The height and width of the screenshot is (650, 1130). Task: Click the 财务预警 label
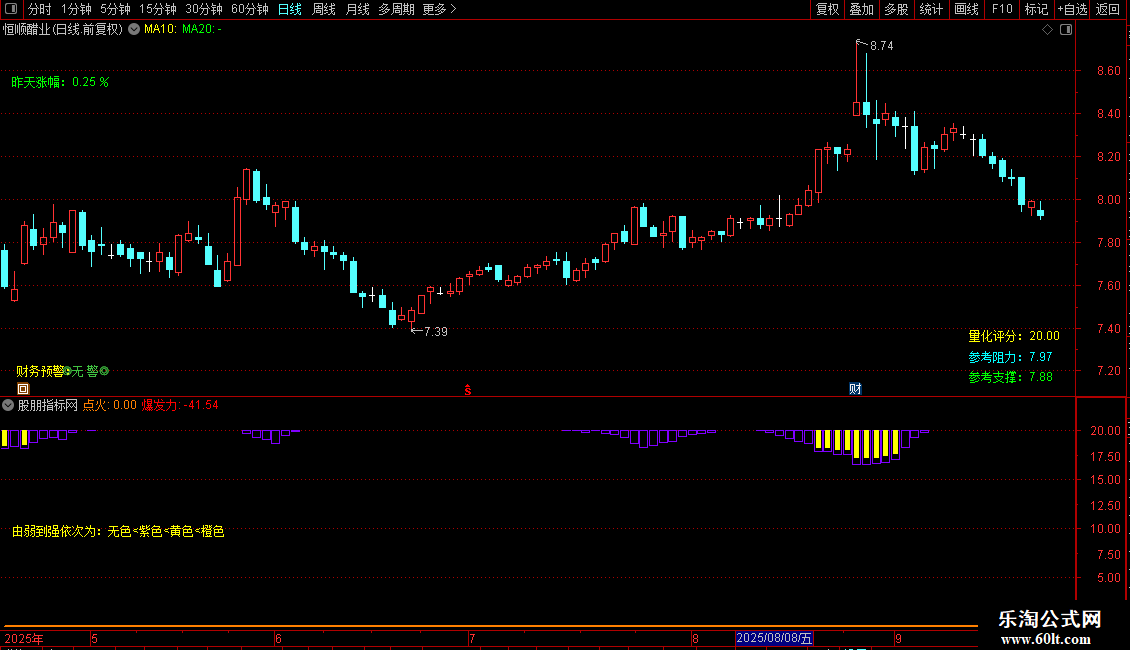[x=40, y=371]
